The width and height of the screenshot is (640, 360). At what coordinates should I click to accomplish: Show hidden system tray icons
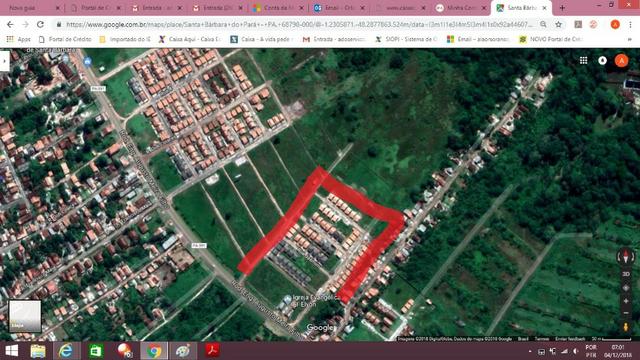[x=530, y=351]
